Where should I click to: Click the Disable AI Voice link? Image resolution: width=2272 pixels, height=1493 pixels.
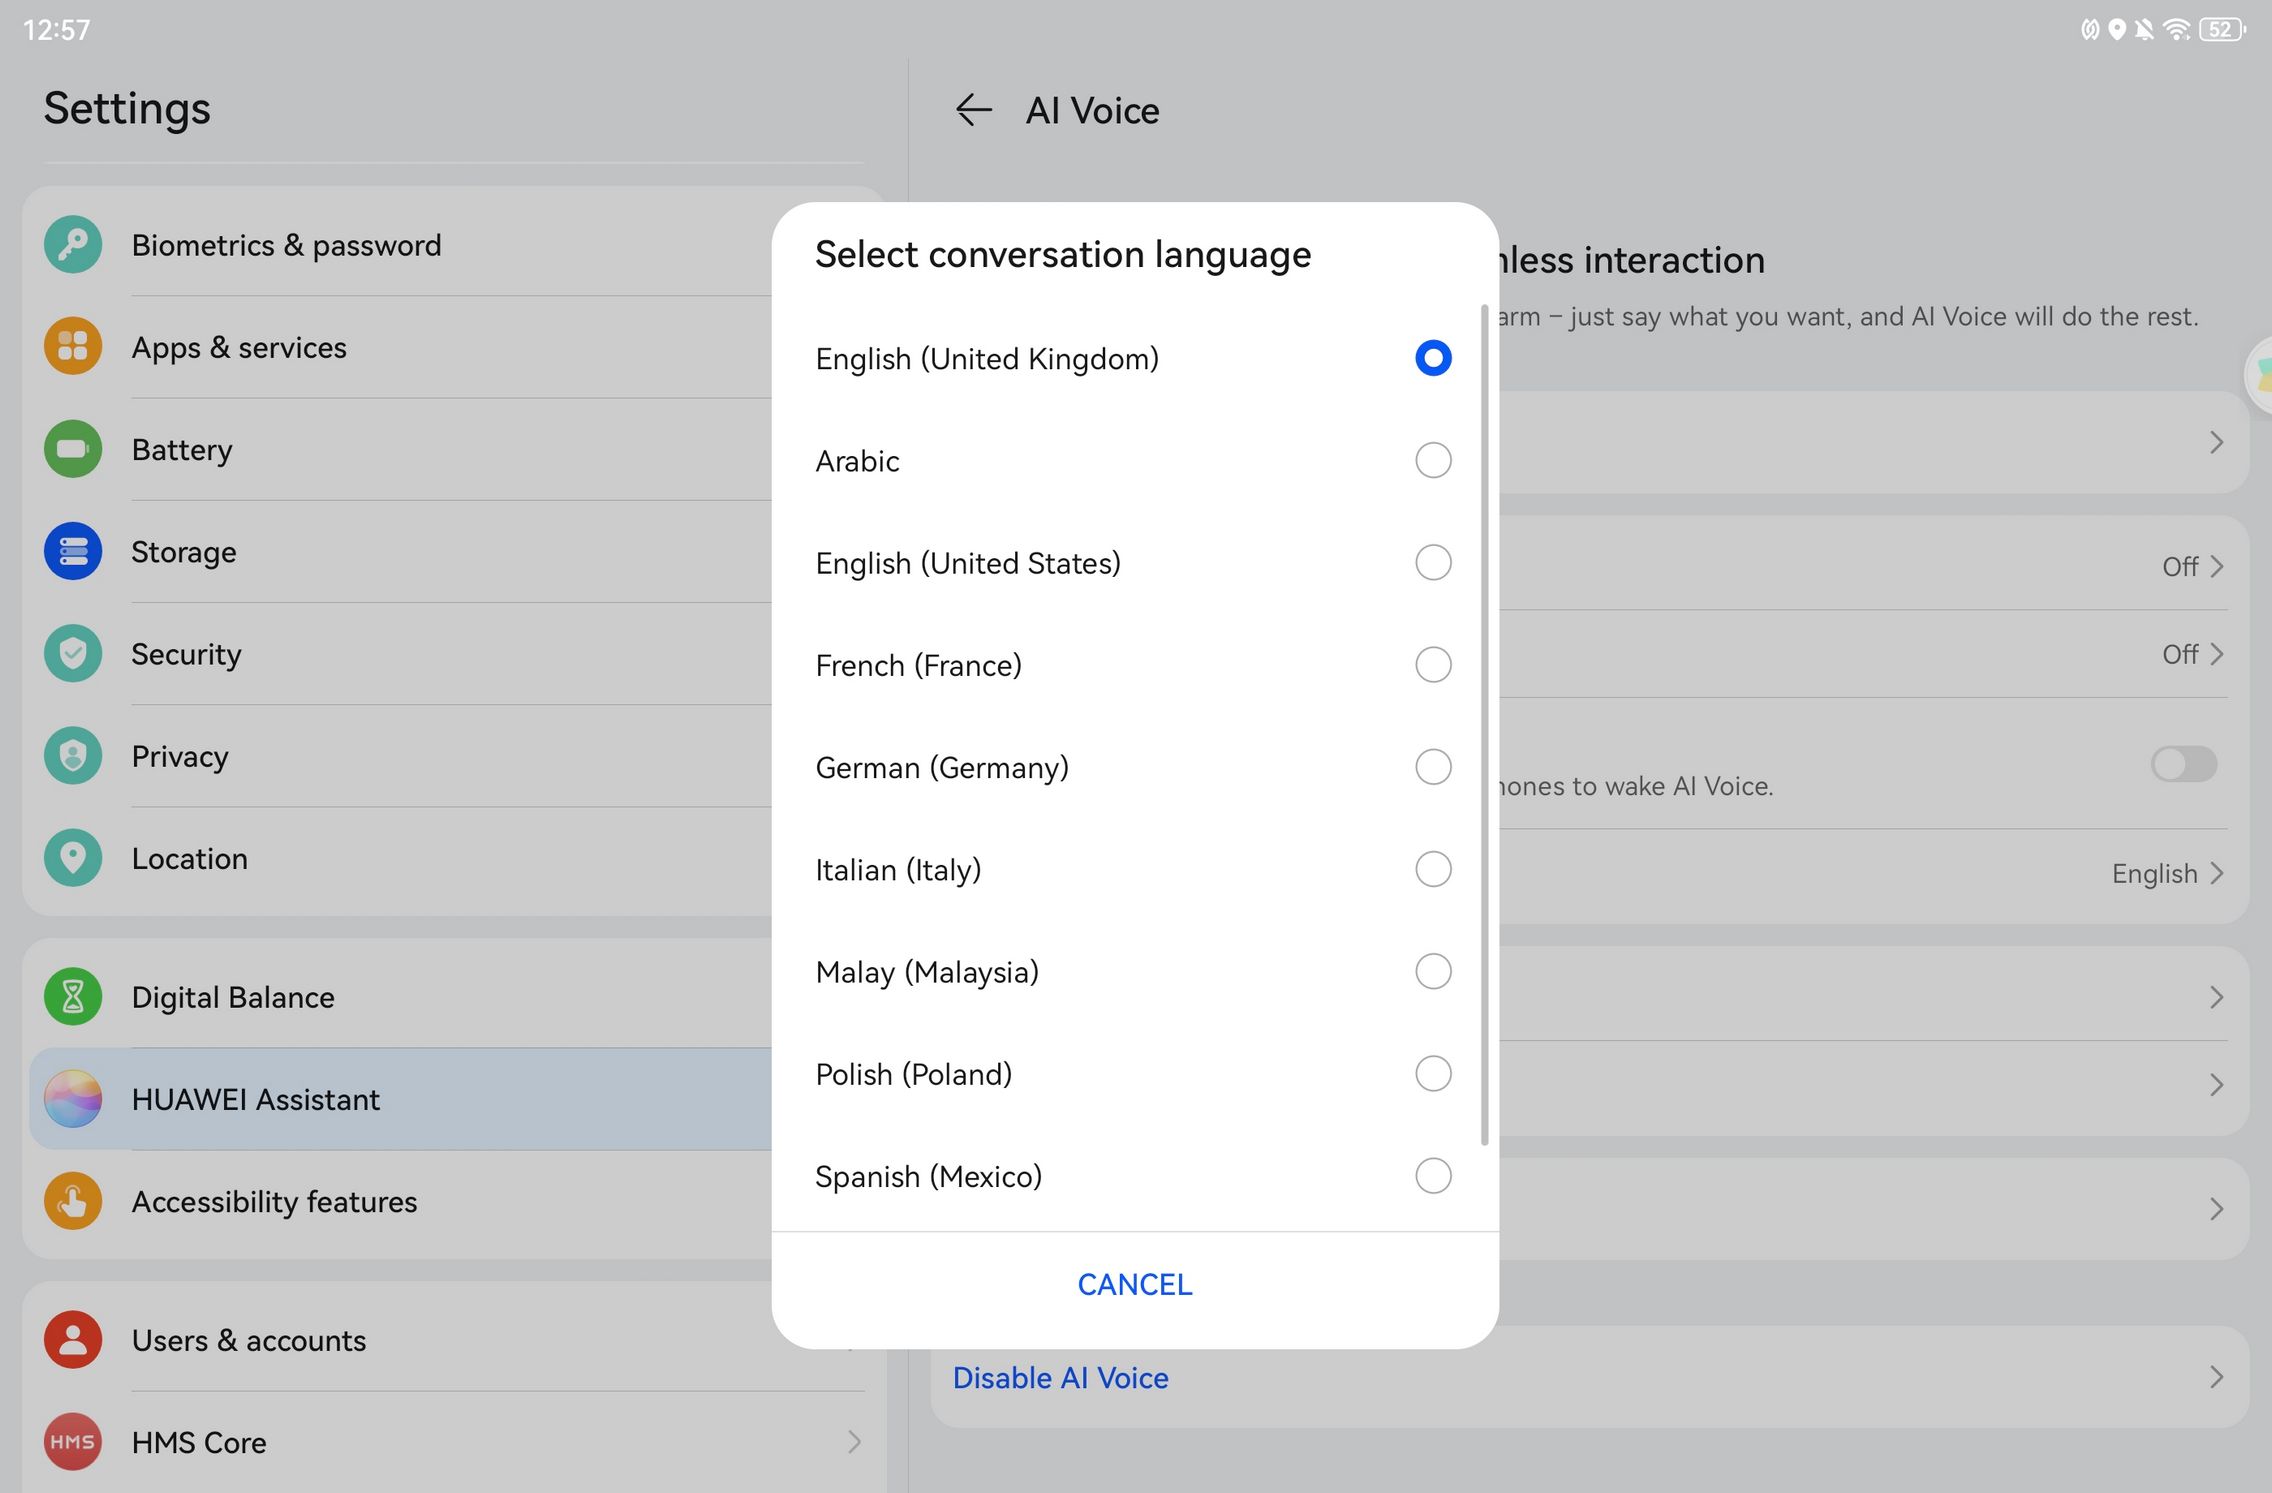1060,1378
